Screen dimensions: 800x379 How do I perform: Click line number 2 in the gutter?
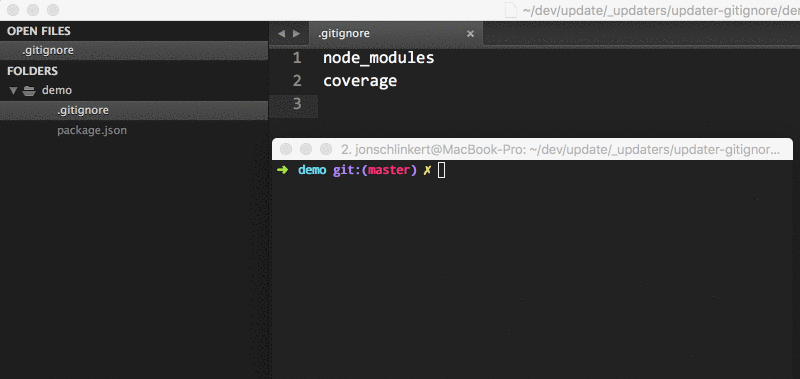297,81
